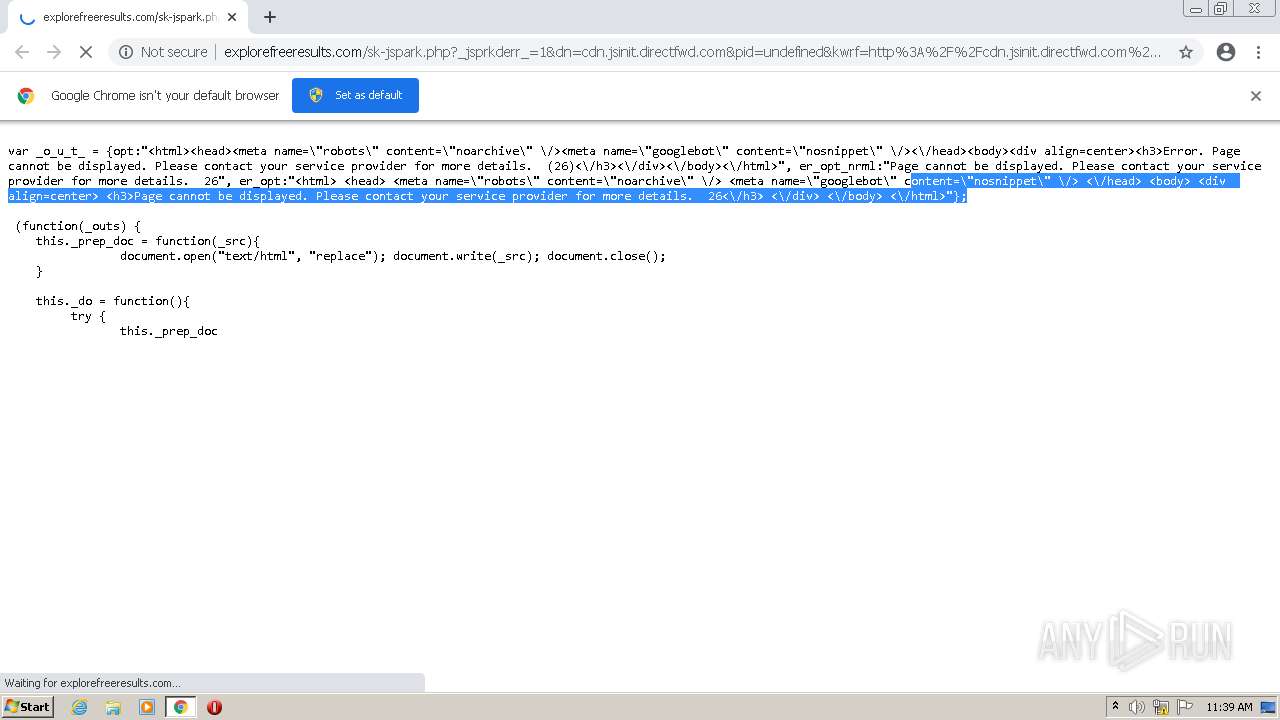Click the 'try {' code line

coord(88,316)
